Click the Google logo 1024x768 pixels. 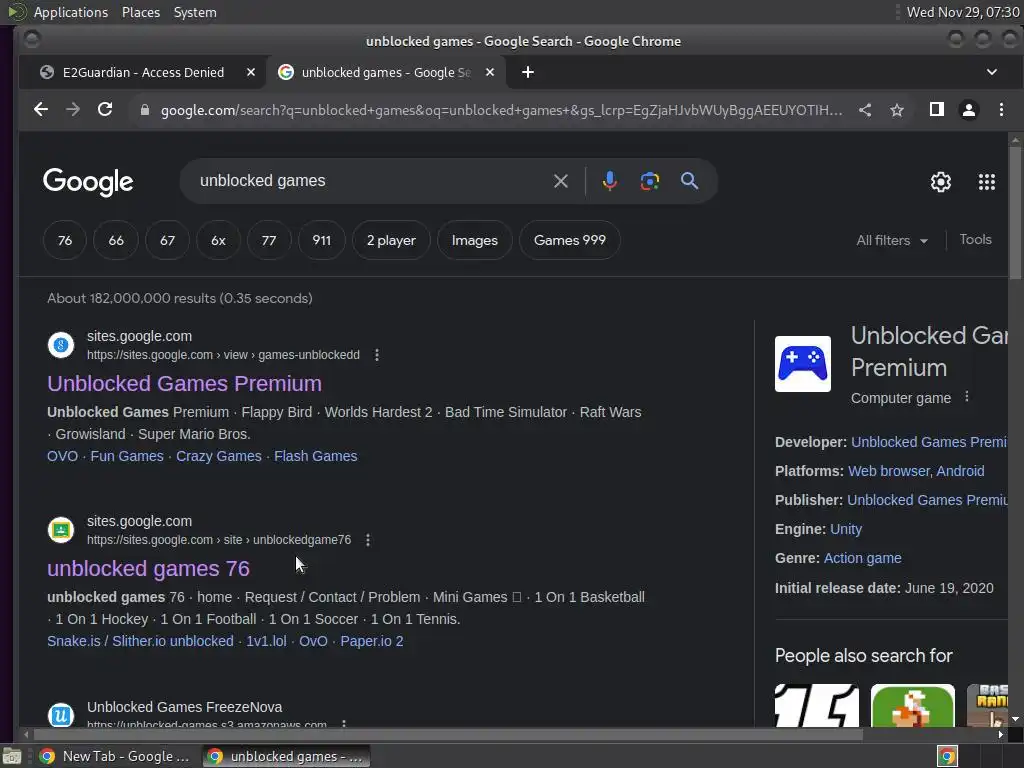88,182
